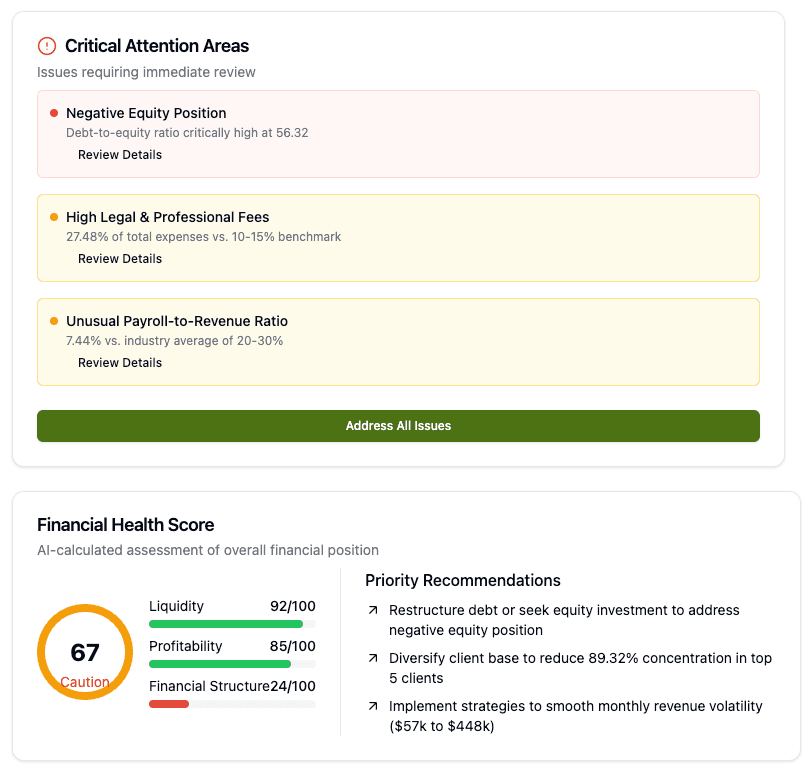Select the Financial Health Score heading
This screenshot has height=776, width=803.
coord(126,524)
